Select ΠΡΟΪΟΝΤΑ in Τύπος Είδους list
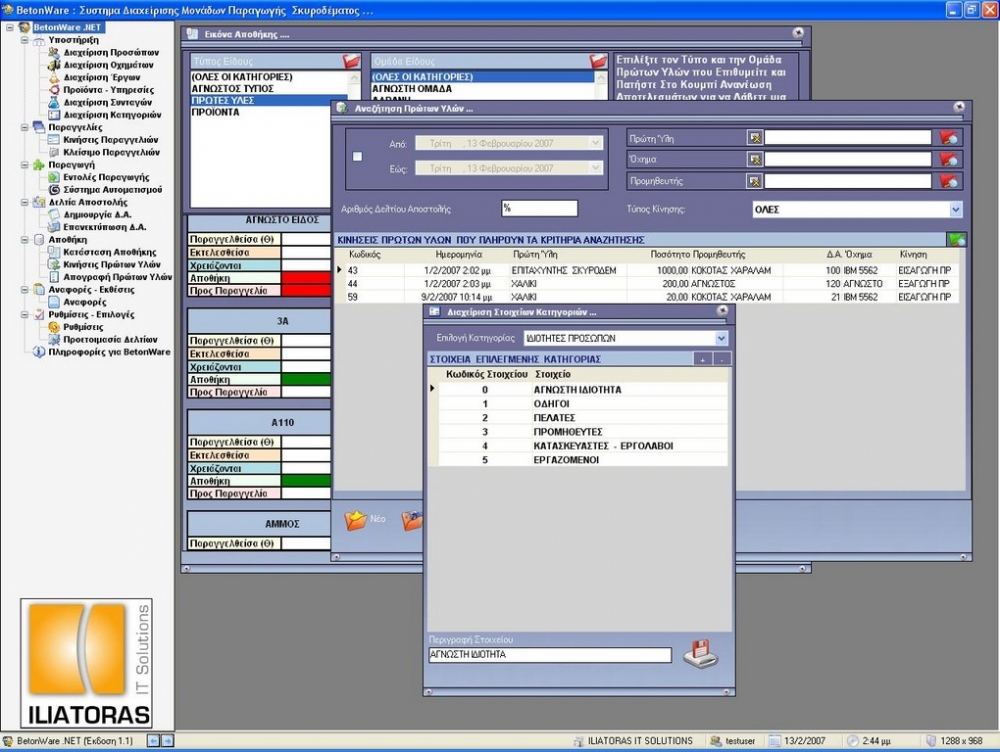The image size is (1000, 752). (268, 112)
